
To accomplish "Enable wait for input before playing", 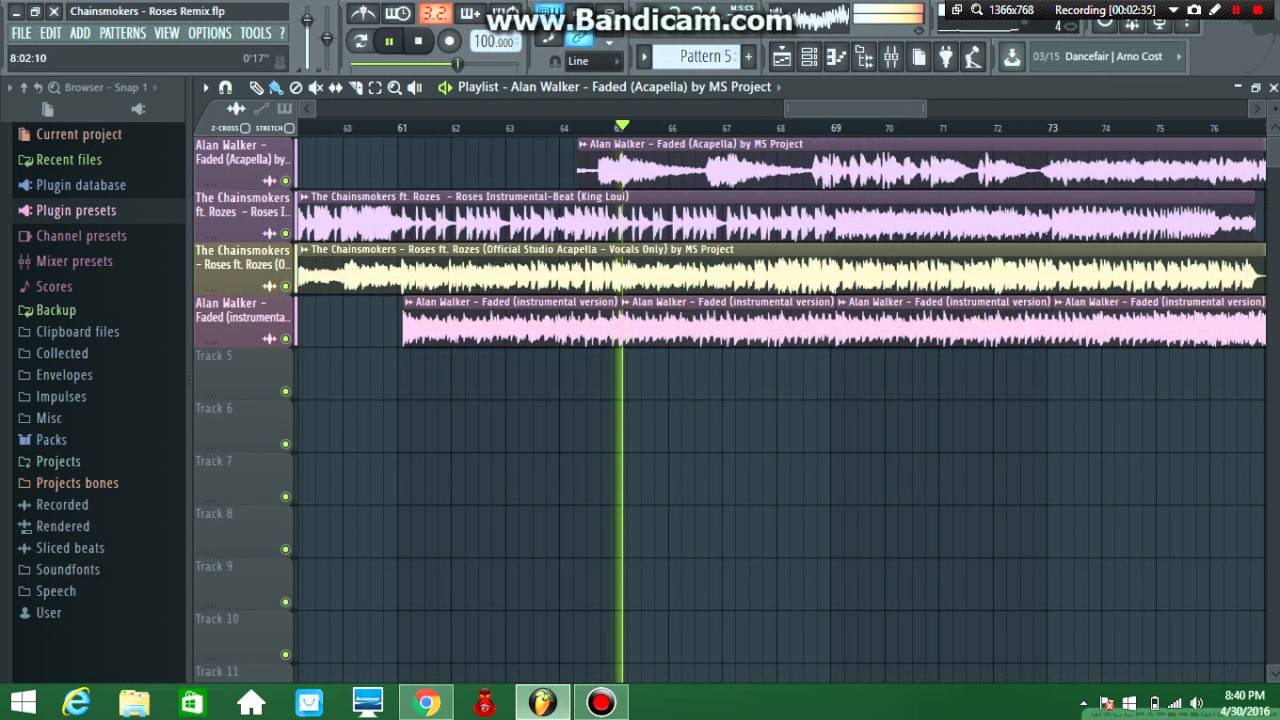I will pos(397,13).
